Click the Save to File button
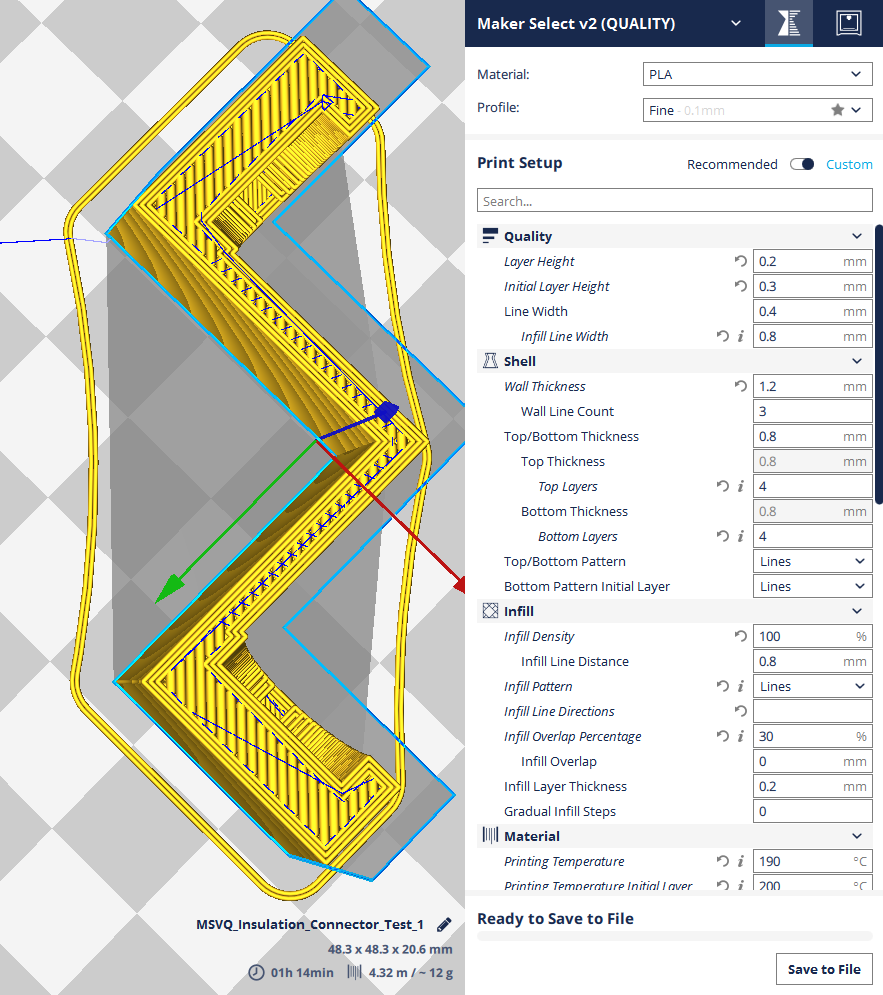The image size is (883, 995). click(824, 969)
